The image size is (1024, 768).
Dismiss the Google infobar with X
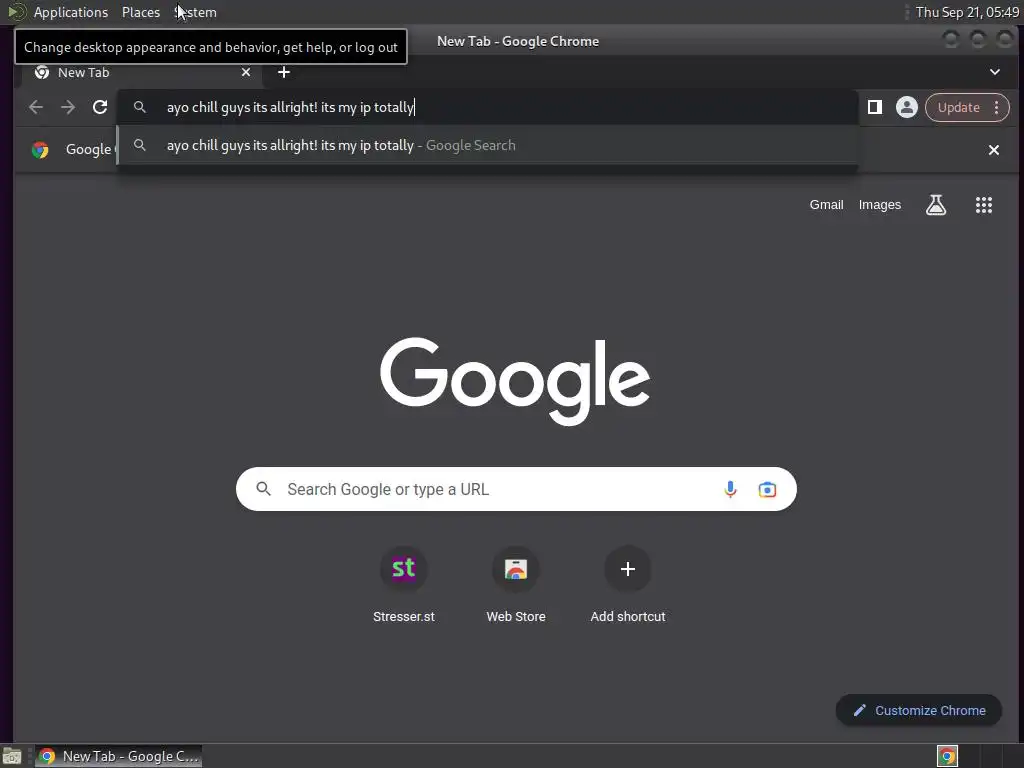click(994, 150)
